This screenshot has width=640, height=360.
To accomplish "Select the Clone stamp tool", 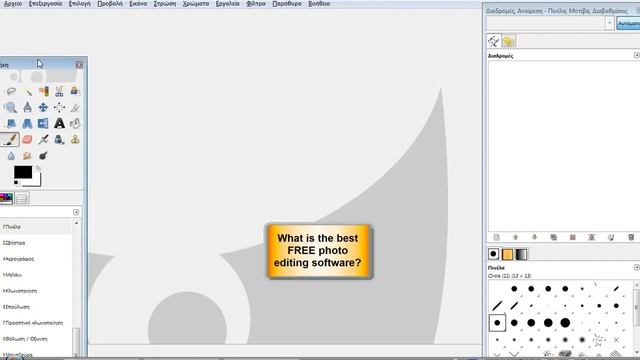I will click(x=75, y=139).
